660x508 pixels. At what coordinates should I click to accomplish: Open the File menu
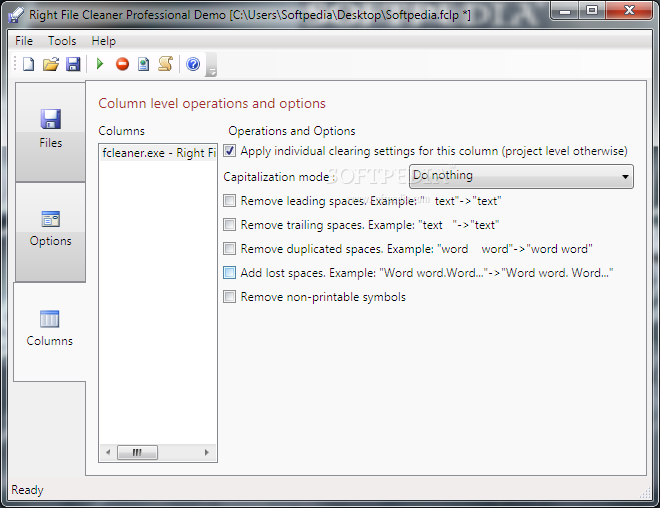24,41
